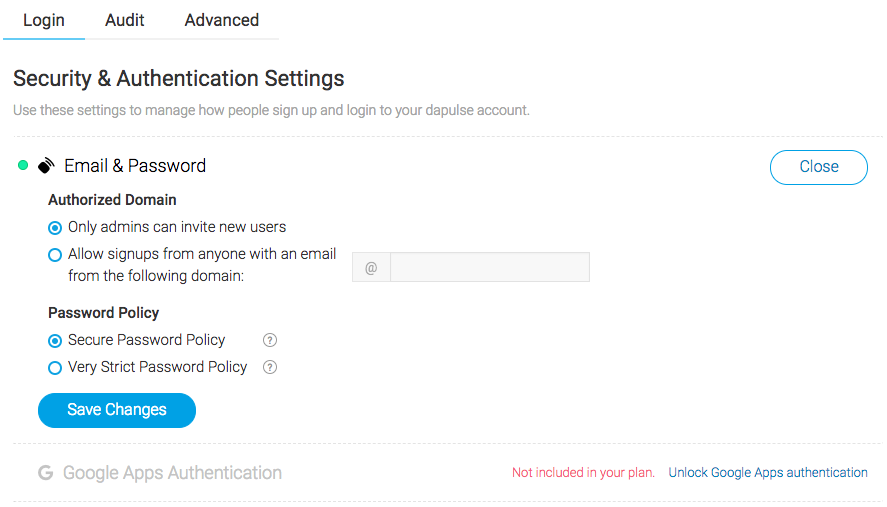
Task: Click the Email & Password section heading
Action: (135, 166)
